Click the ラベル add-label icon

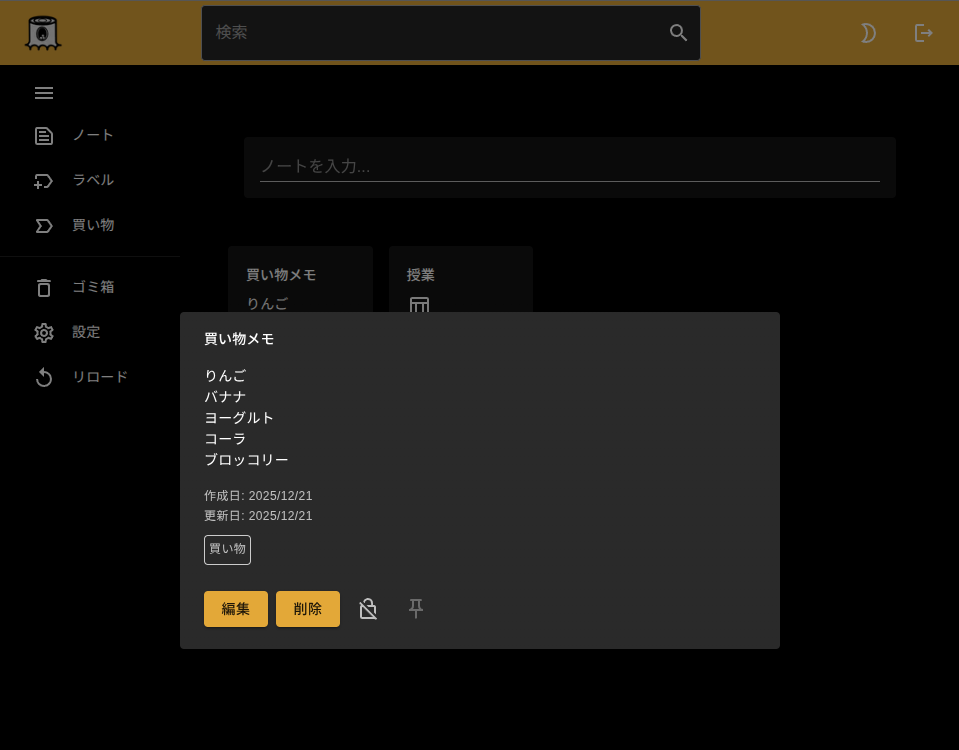[x=43, y=181]
